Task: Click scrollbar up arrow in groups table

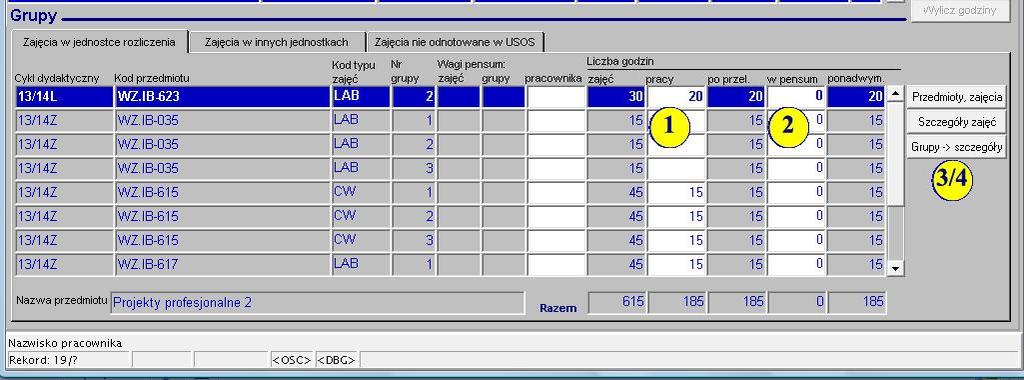Action: [x=896, y=94]
